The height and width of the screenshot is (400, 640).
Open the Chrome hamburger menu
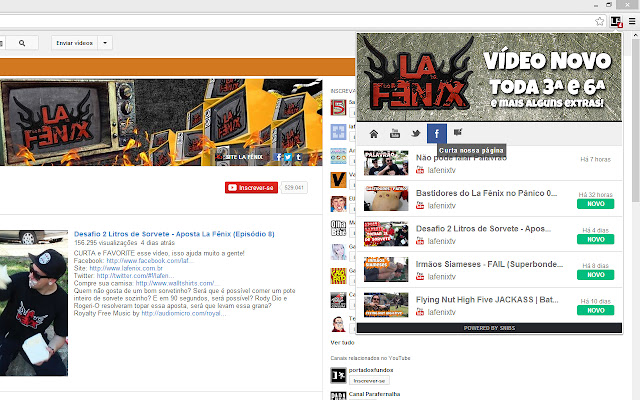(632, 21)
